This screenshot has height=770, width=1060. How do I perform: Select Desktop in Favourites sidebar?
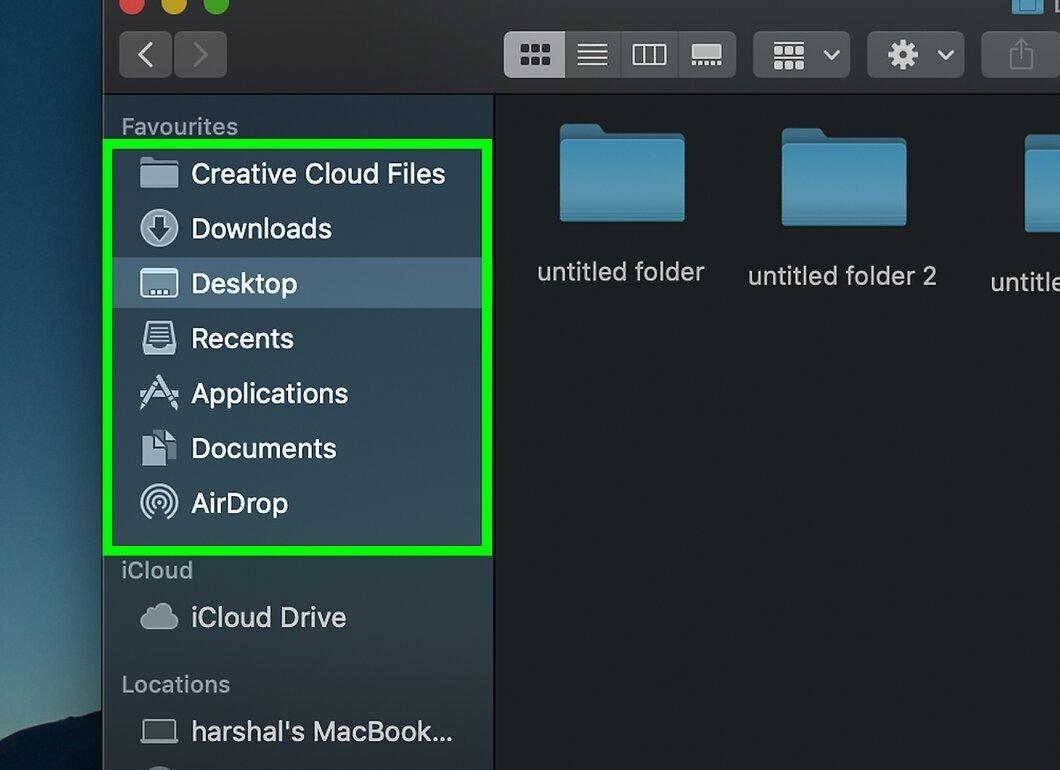pos(297,283)
